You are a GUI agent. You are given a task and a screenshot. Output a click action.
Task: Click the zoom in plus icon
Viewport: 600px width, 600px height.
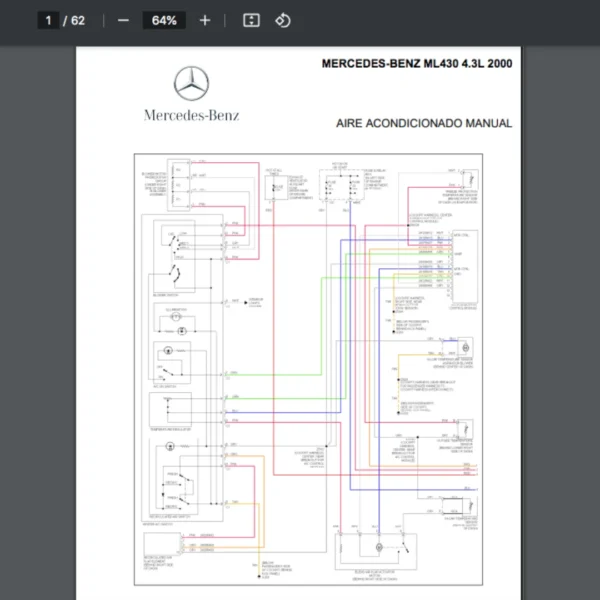pyautogui.click(x=205, y=20)
